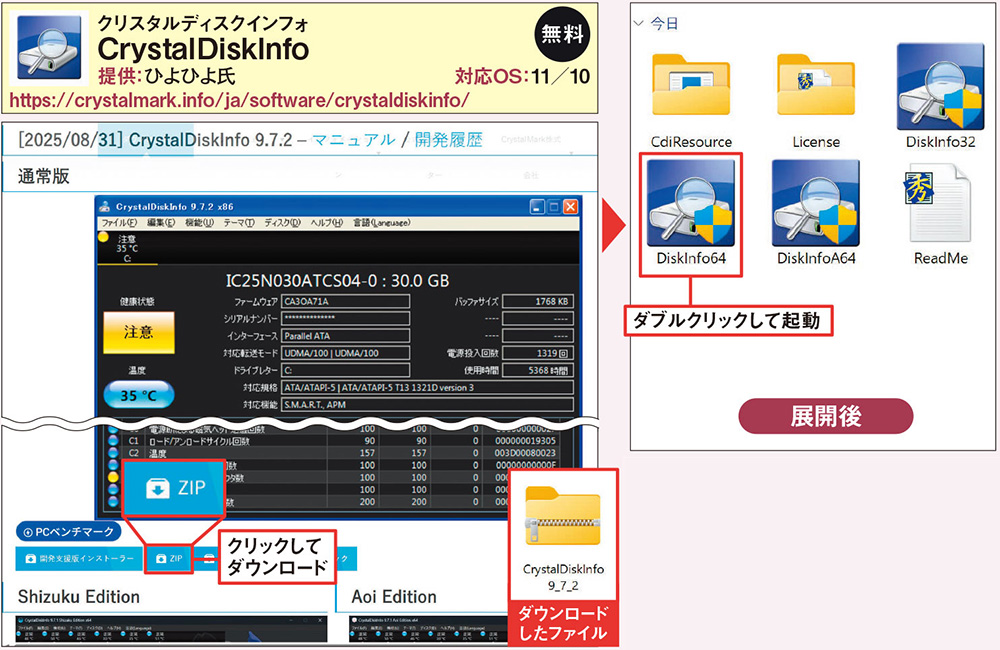1000x650 pixels.
Task: Click the Aoi Edition screenshot thumbnail
Action: tap(428, 629)
